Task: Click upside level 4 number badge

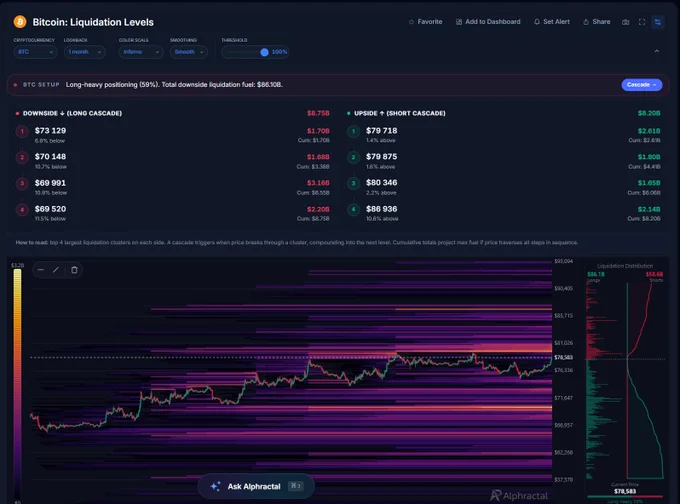Action: click(353, 209)
